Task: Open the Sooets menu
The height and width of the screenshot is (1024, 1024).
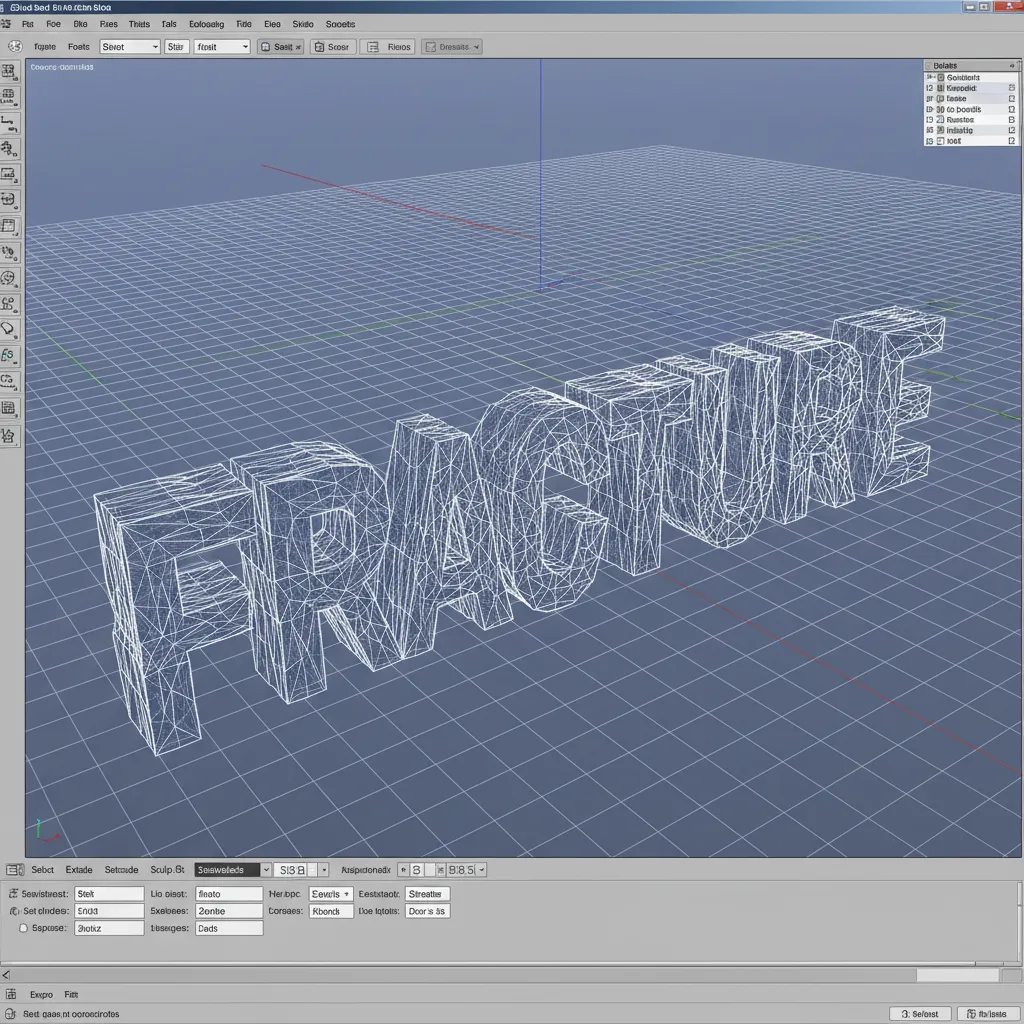Action: 340,24
